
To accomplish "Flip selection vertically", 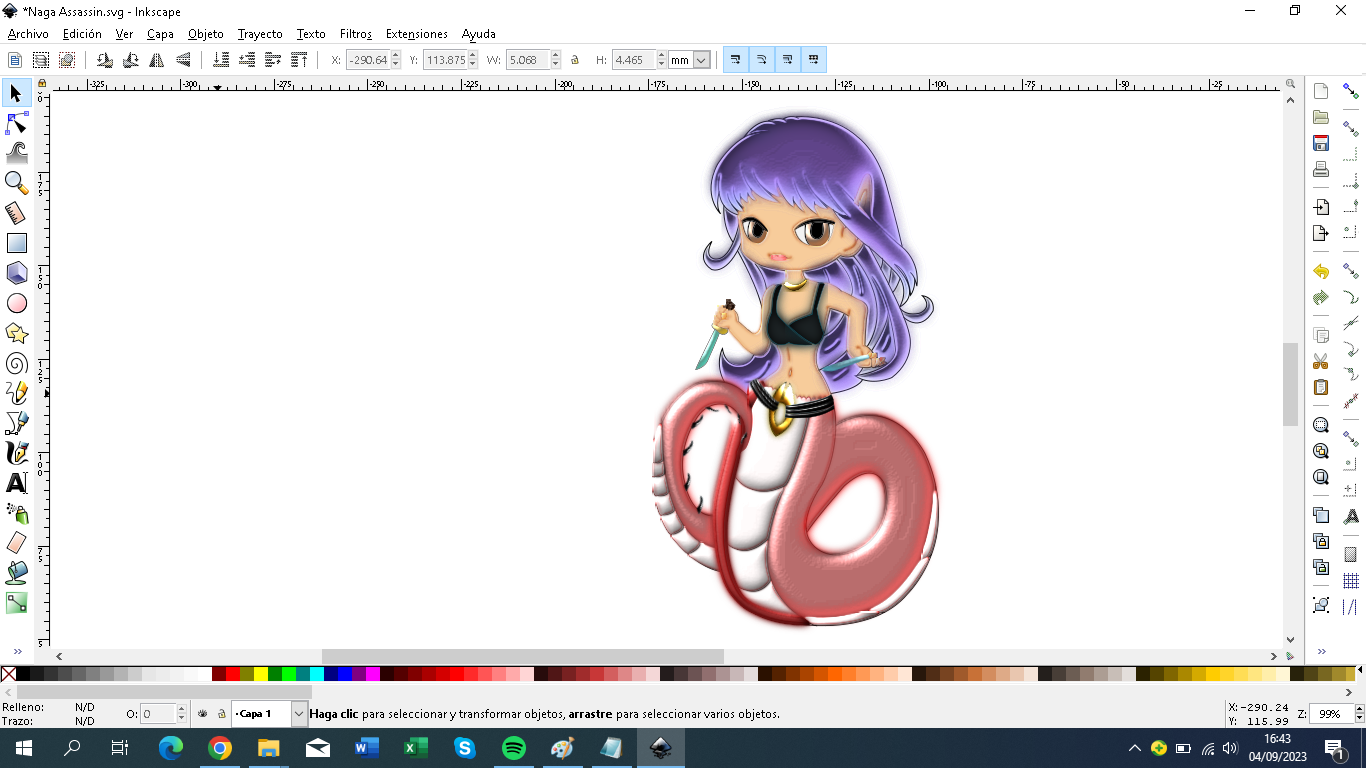I will (x=182, y=60).
